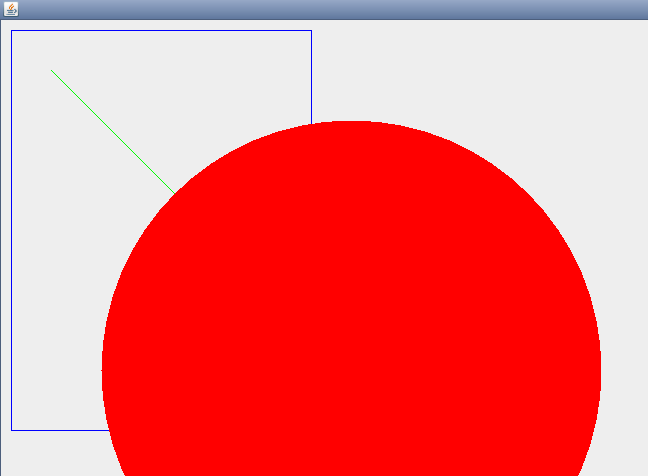Click the upper-left start of the diagonal line

click(x=52, y=70)
